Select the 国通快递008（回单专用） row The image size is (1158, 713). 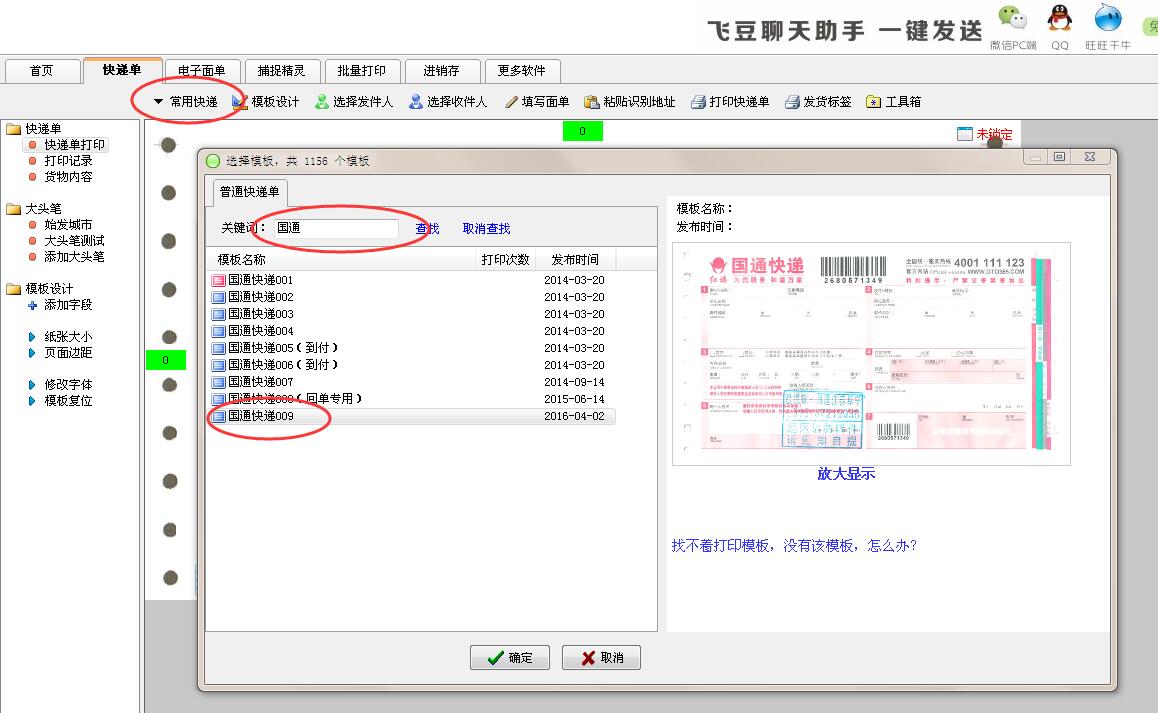pos(412,399)
